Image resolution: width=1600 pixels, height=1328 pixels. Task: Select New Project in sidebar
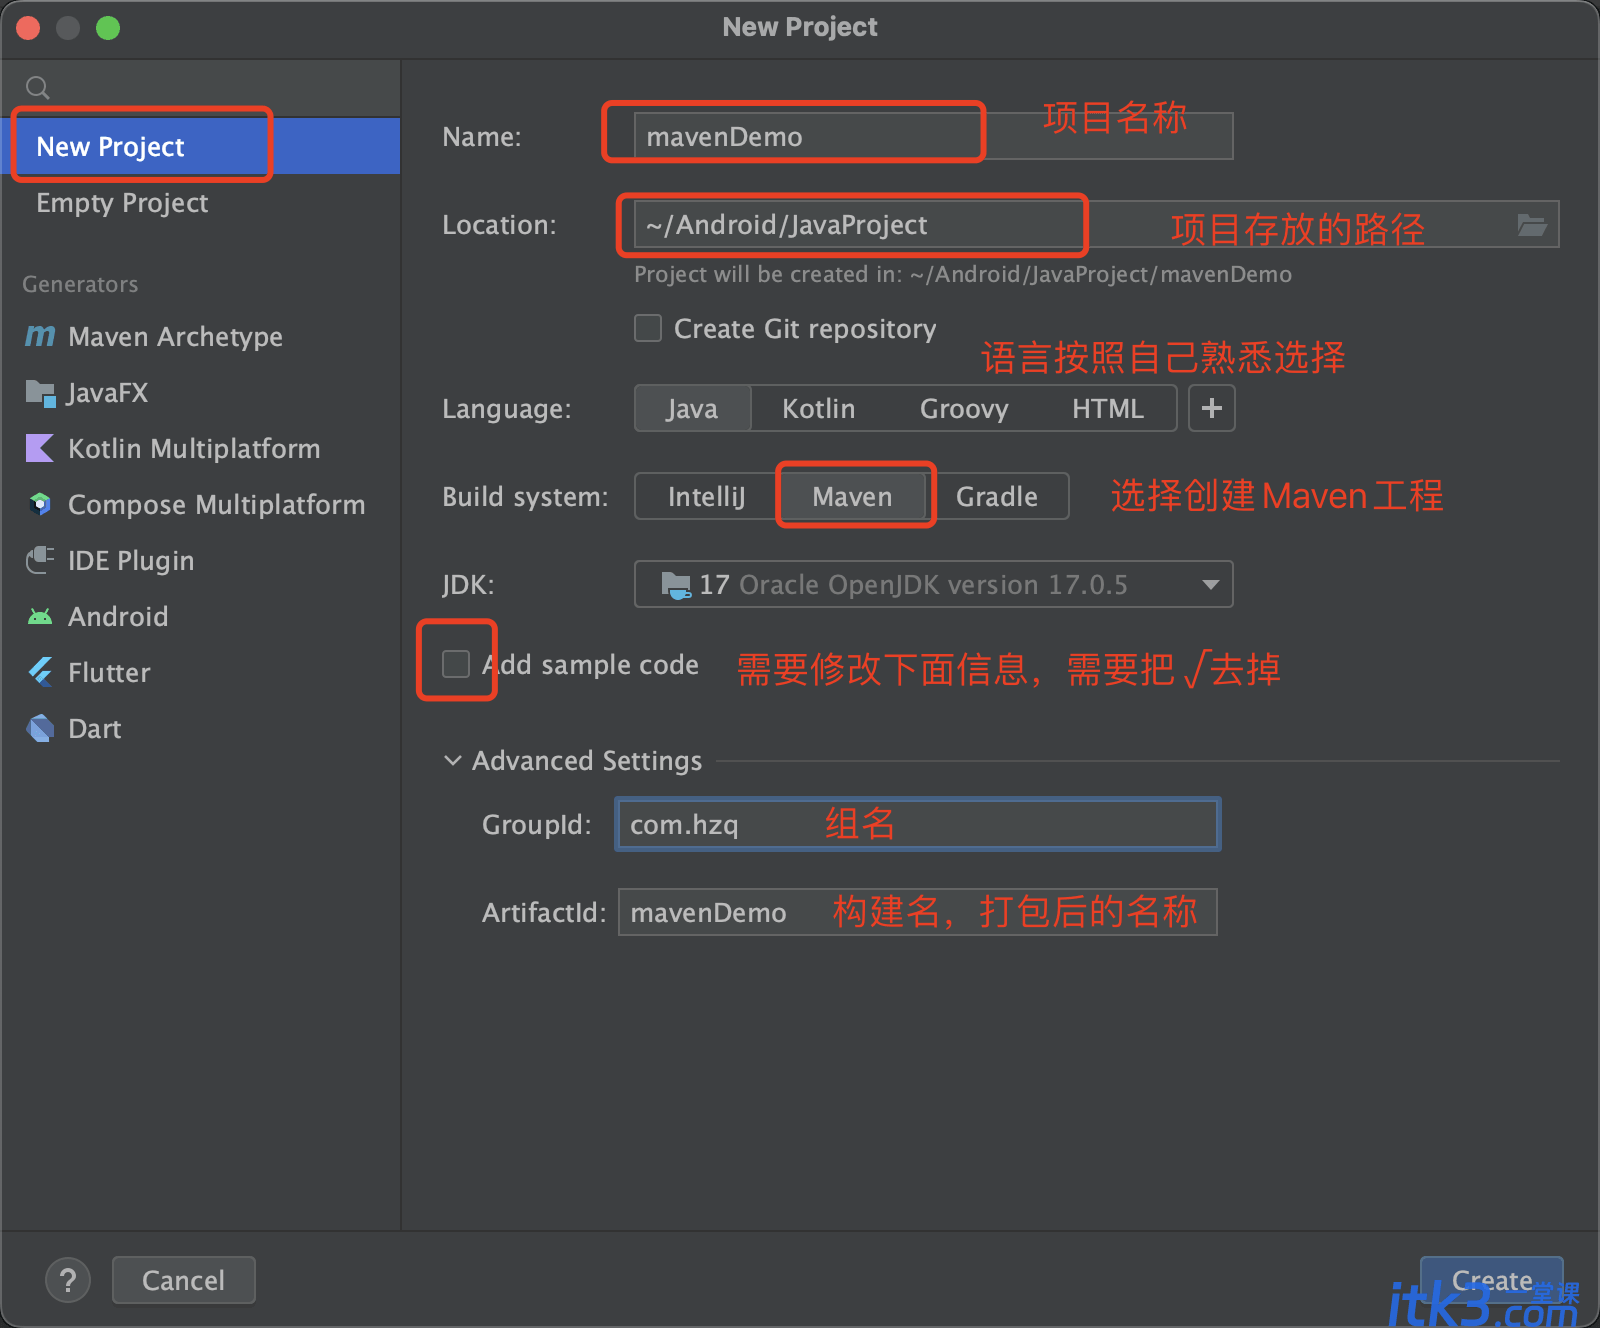coord(200,146)
